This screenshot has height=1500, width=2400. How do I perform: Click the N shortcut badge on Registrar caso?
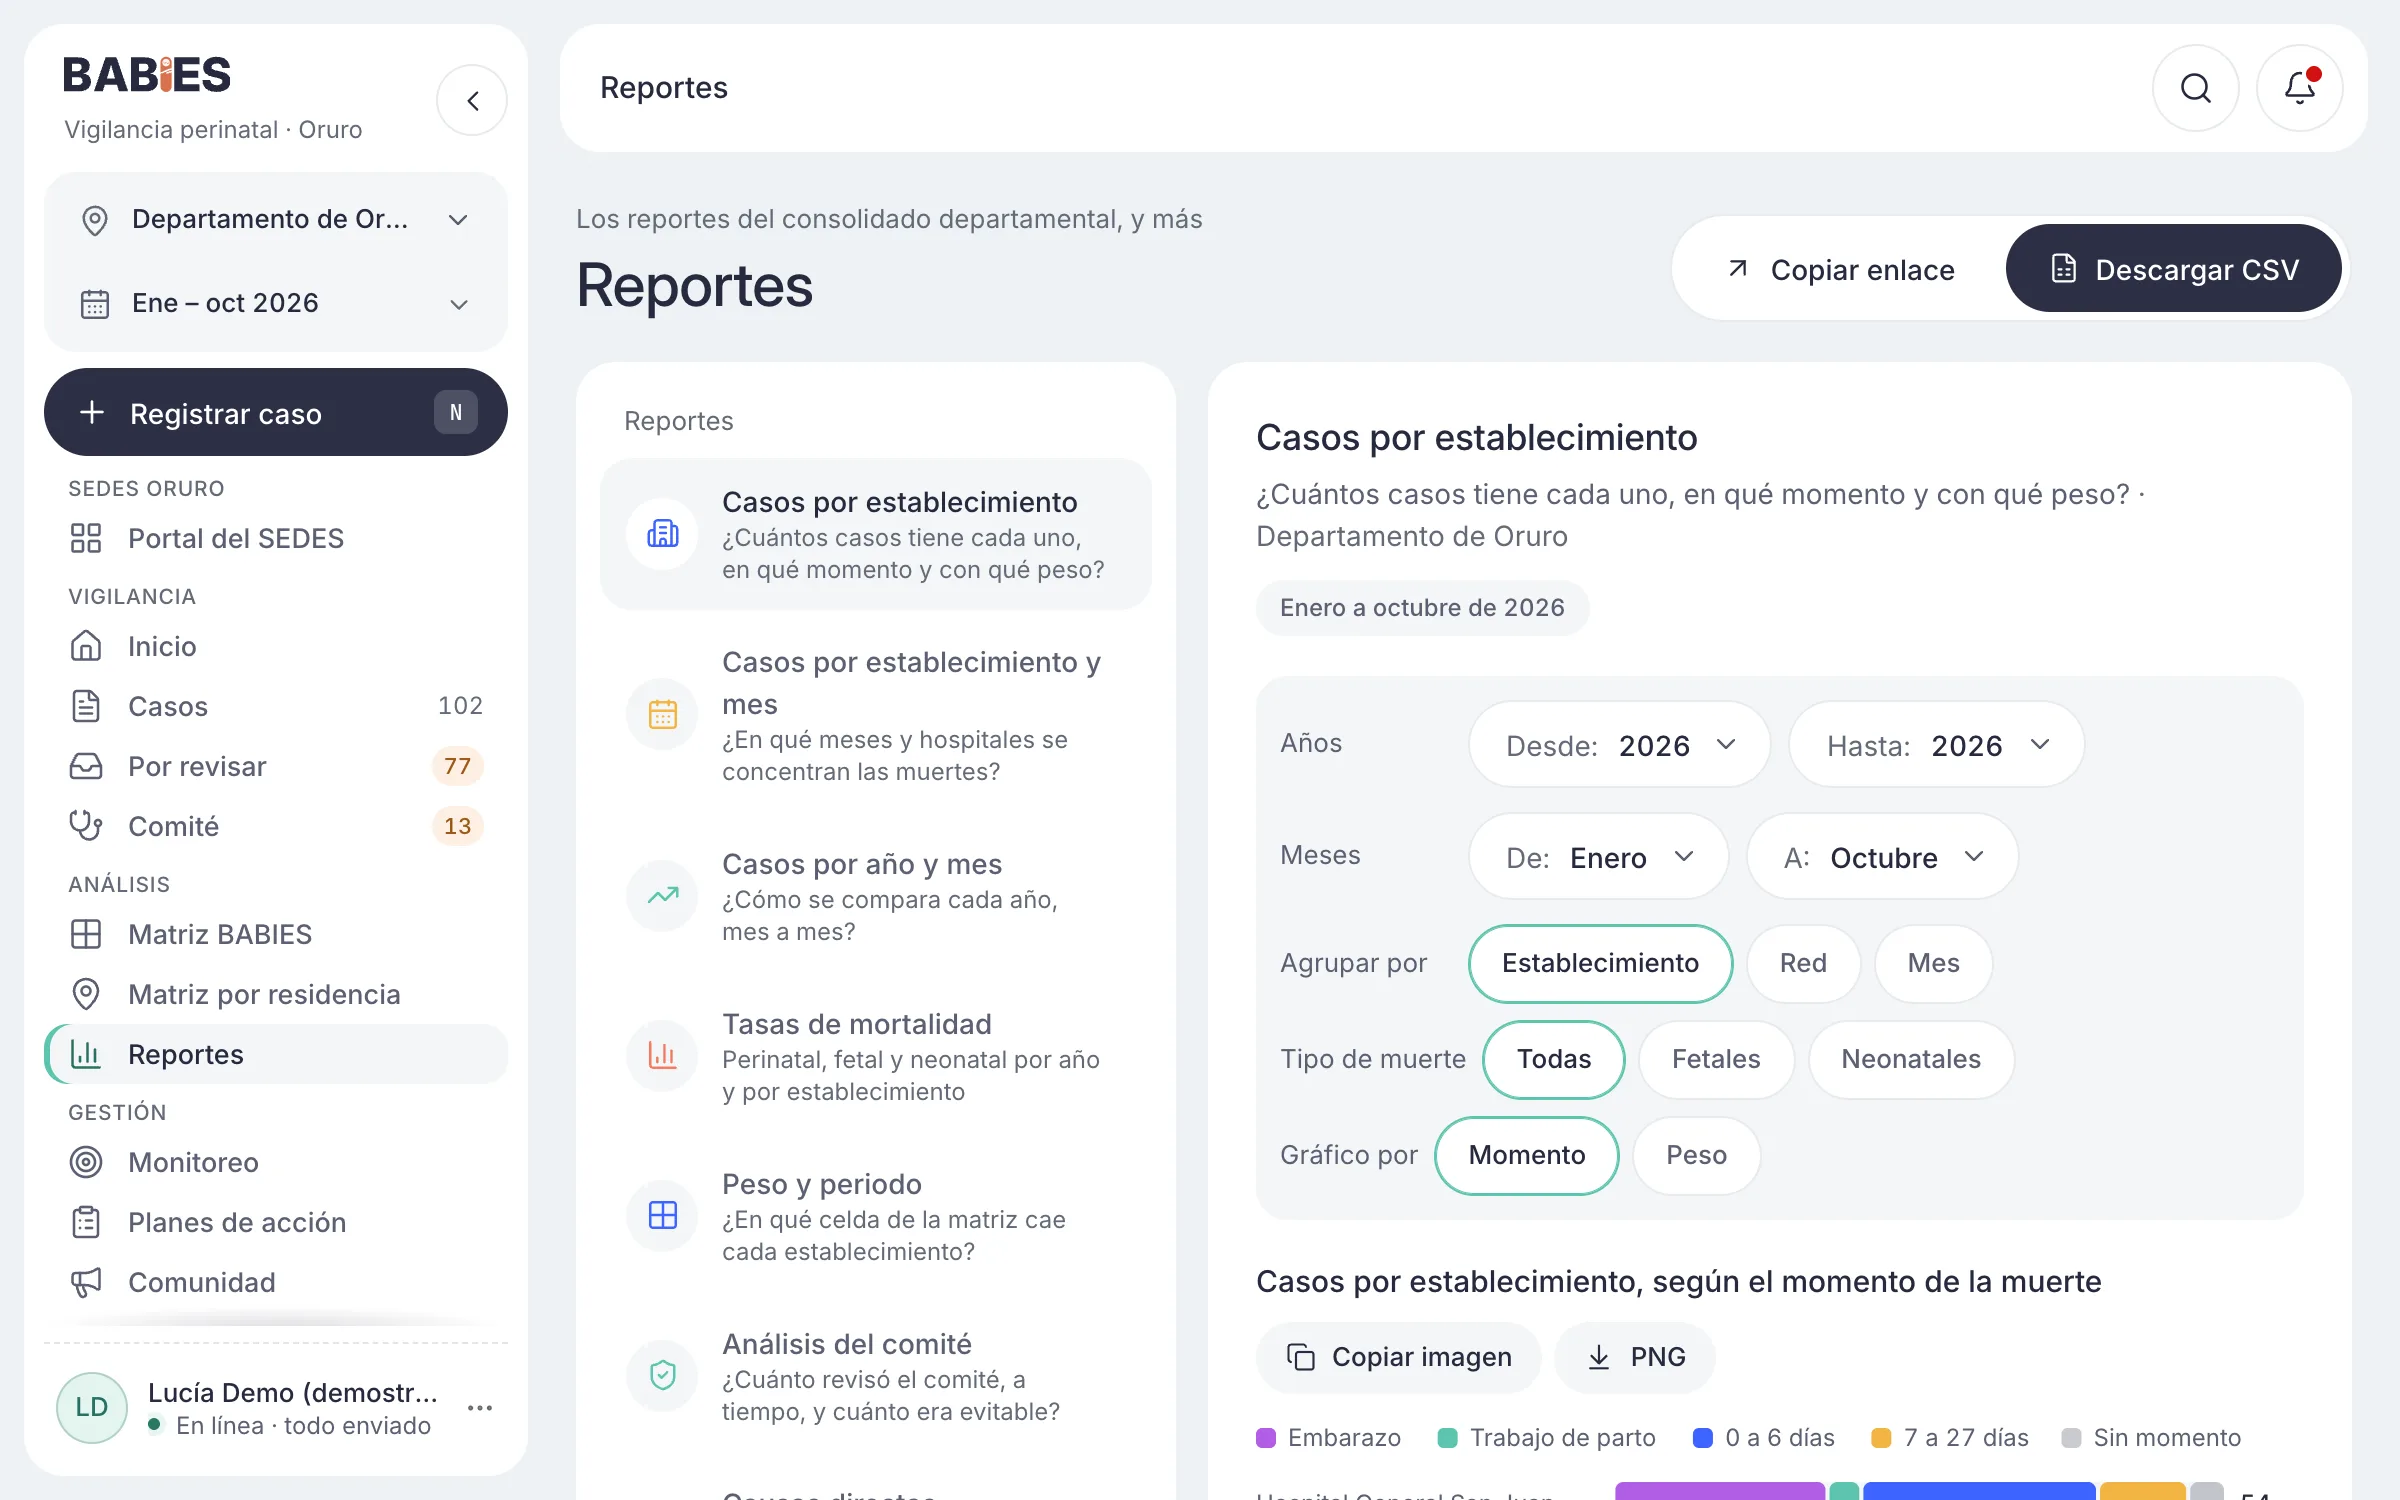pyautogui.click(x=456, y=412)
